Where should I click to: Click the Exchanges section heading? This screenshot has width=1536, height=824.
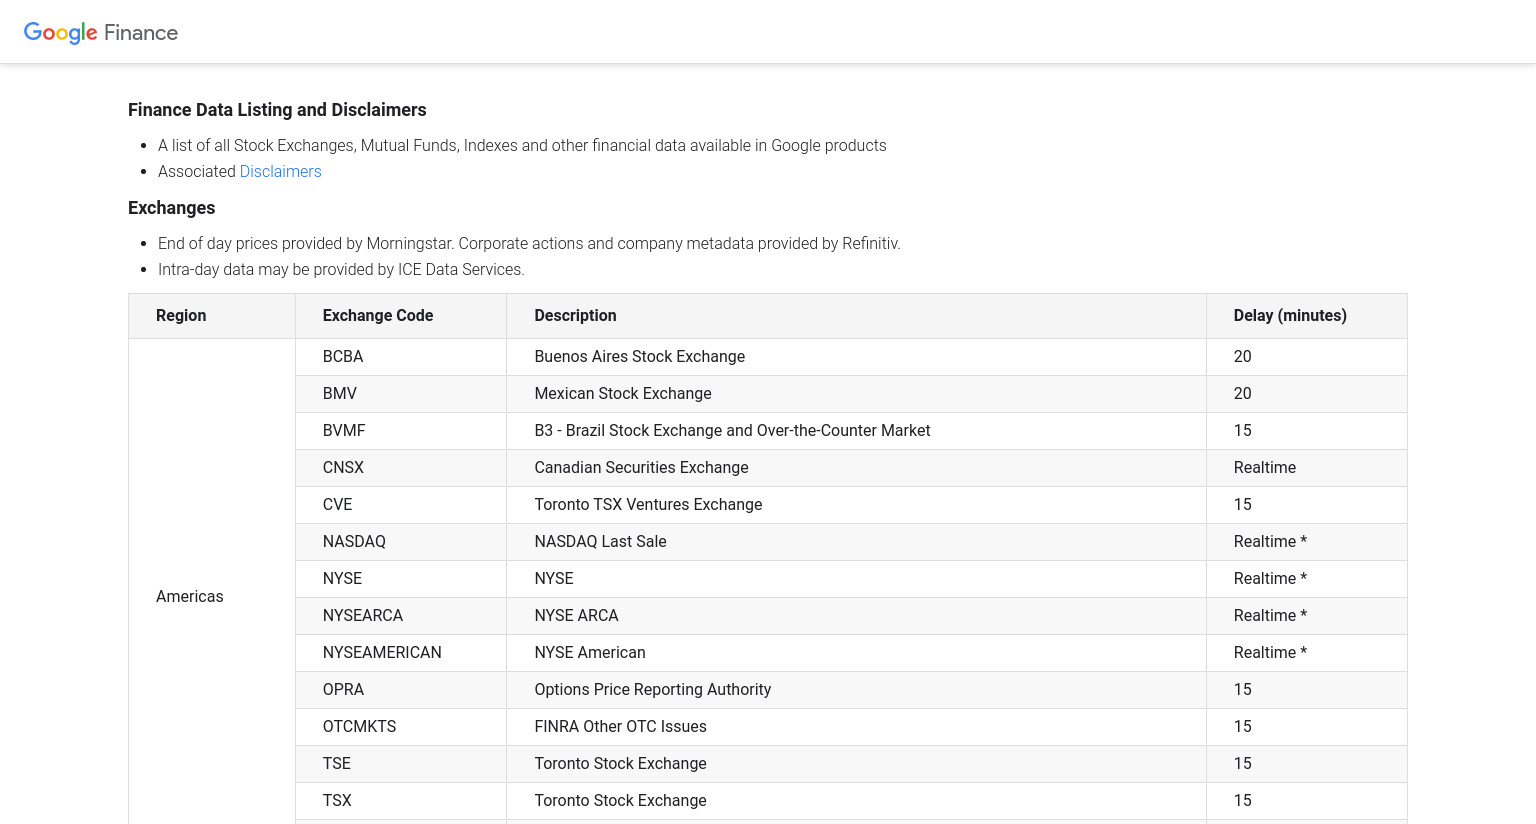click(172, 208)
